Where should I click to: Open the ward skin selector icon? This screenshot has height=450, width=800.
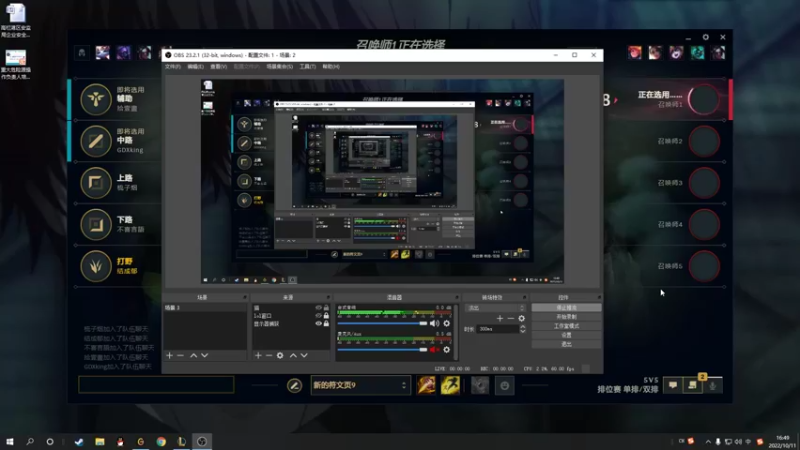480,386
